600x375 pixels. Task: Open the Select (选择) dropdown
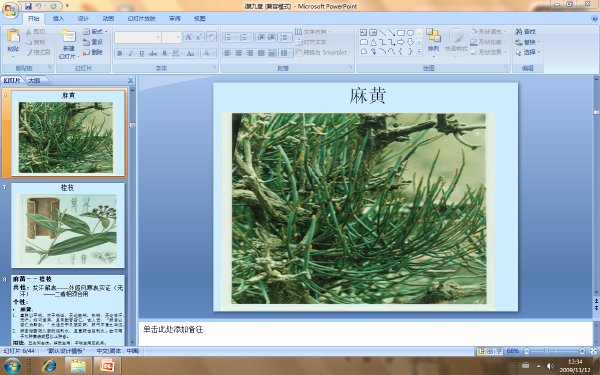[527, 52]
